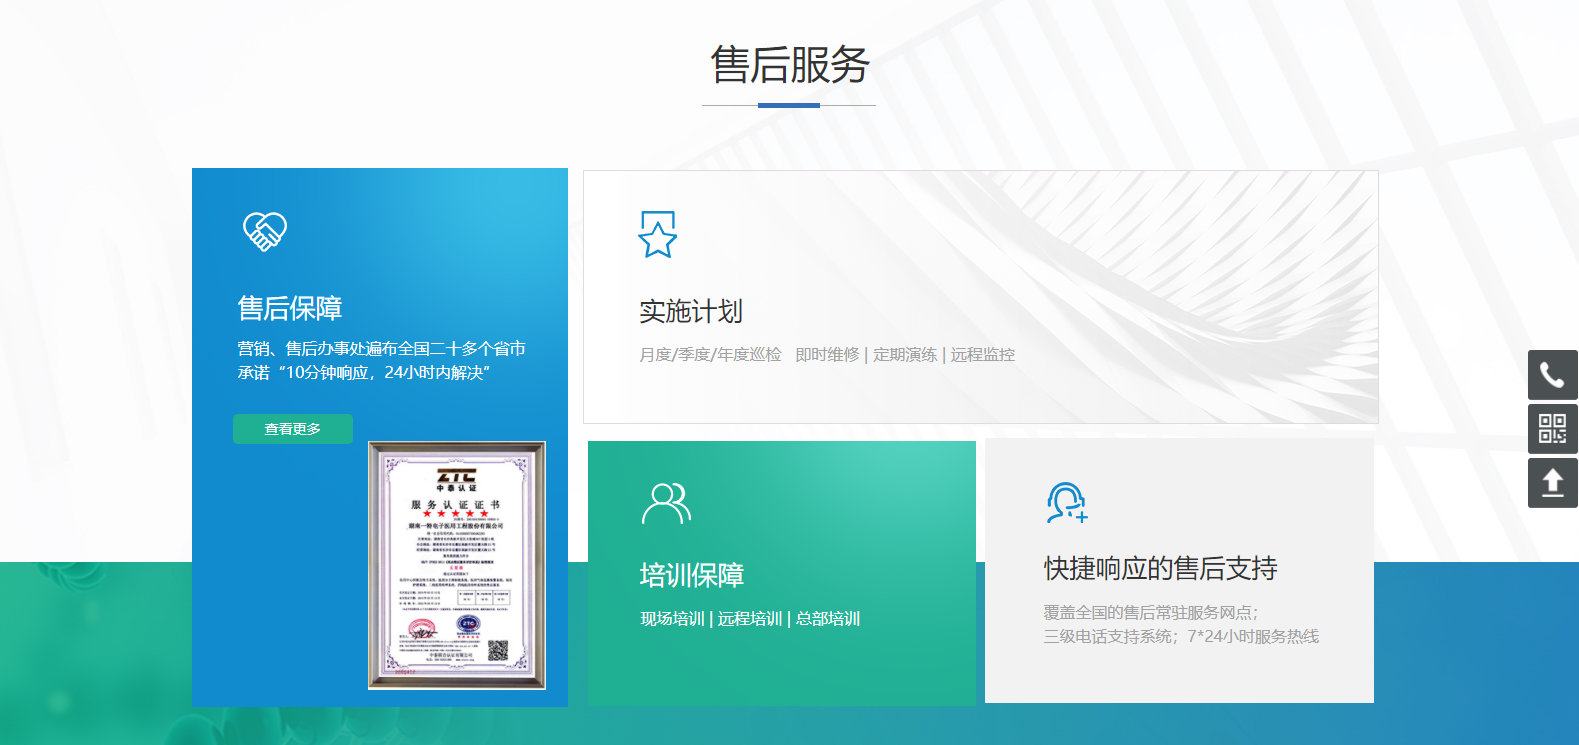1579x745 pixels.
Task: Click the star badge icon above 实施计划
Action: click(657, 234)
